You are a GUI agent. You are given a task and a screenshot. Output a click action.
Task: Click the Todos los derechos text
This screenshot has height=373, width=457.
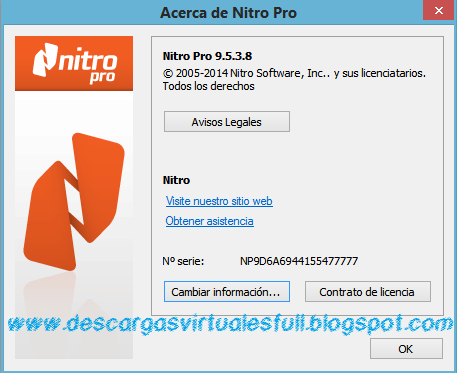point(209,86)
